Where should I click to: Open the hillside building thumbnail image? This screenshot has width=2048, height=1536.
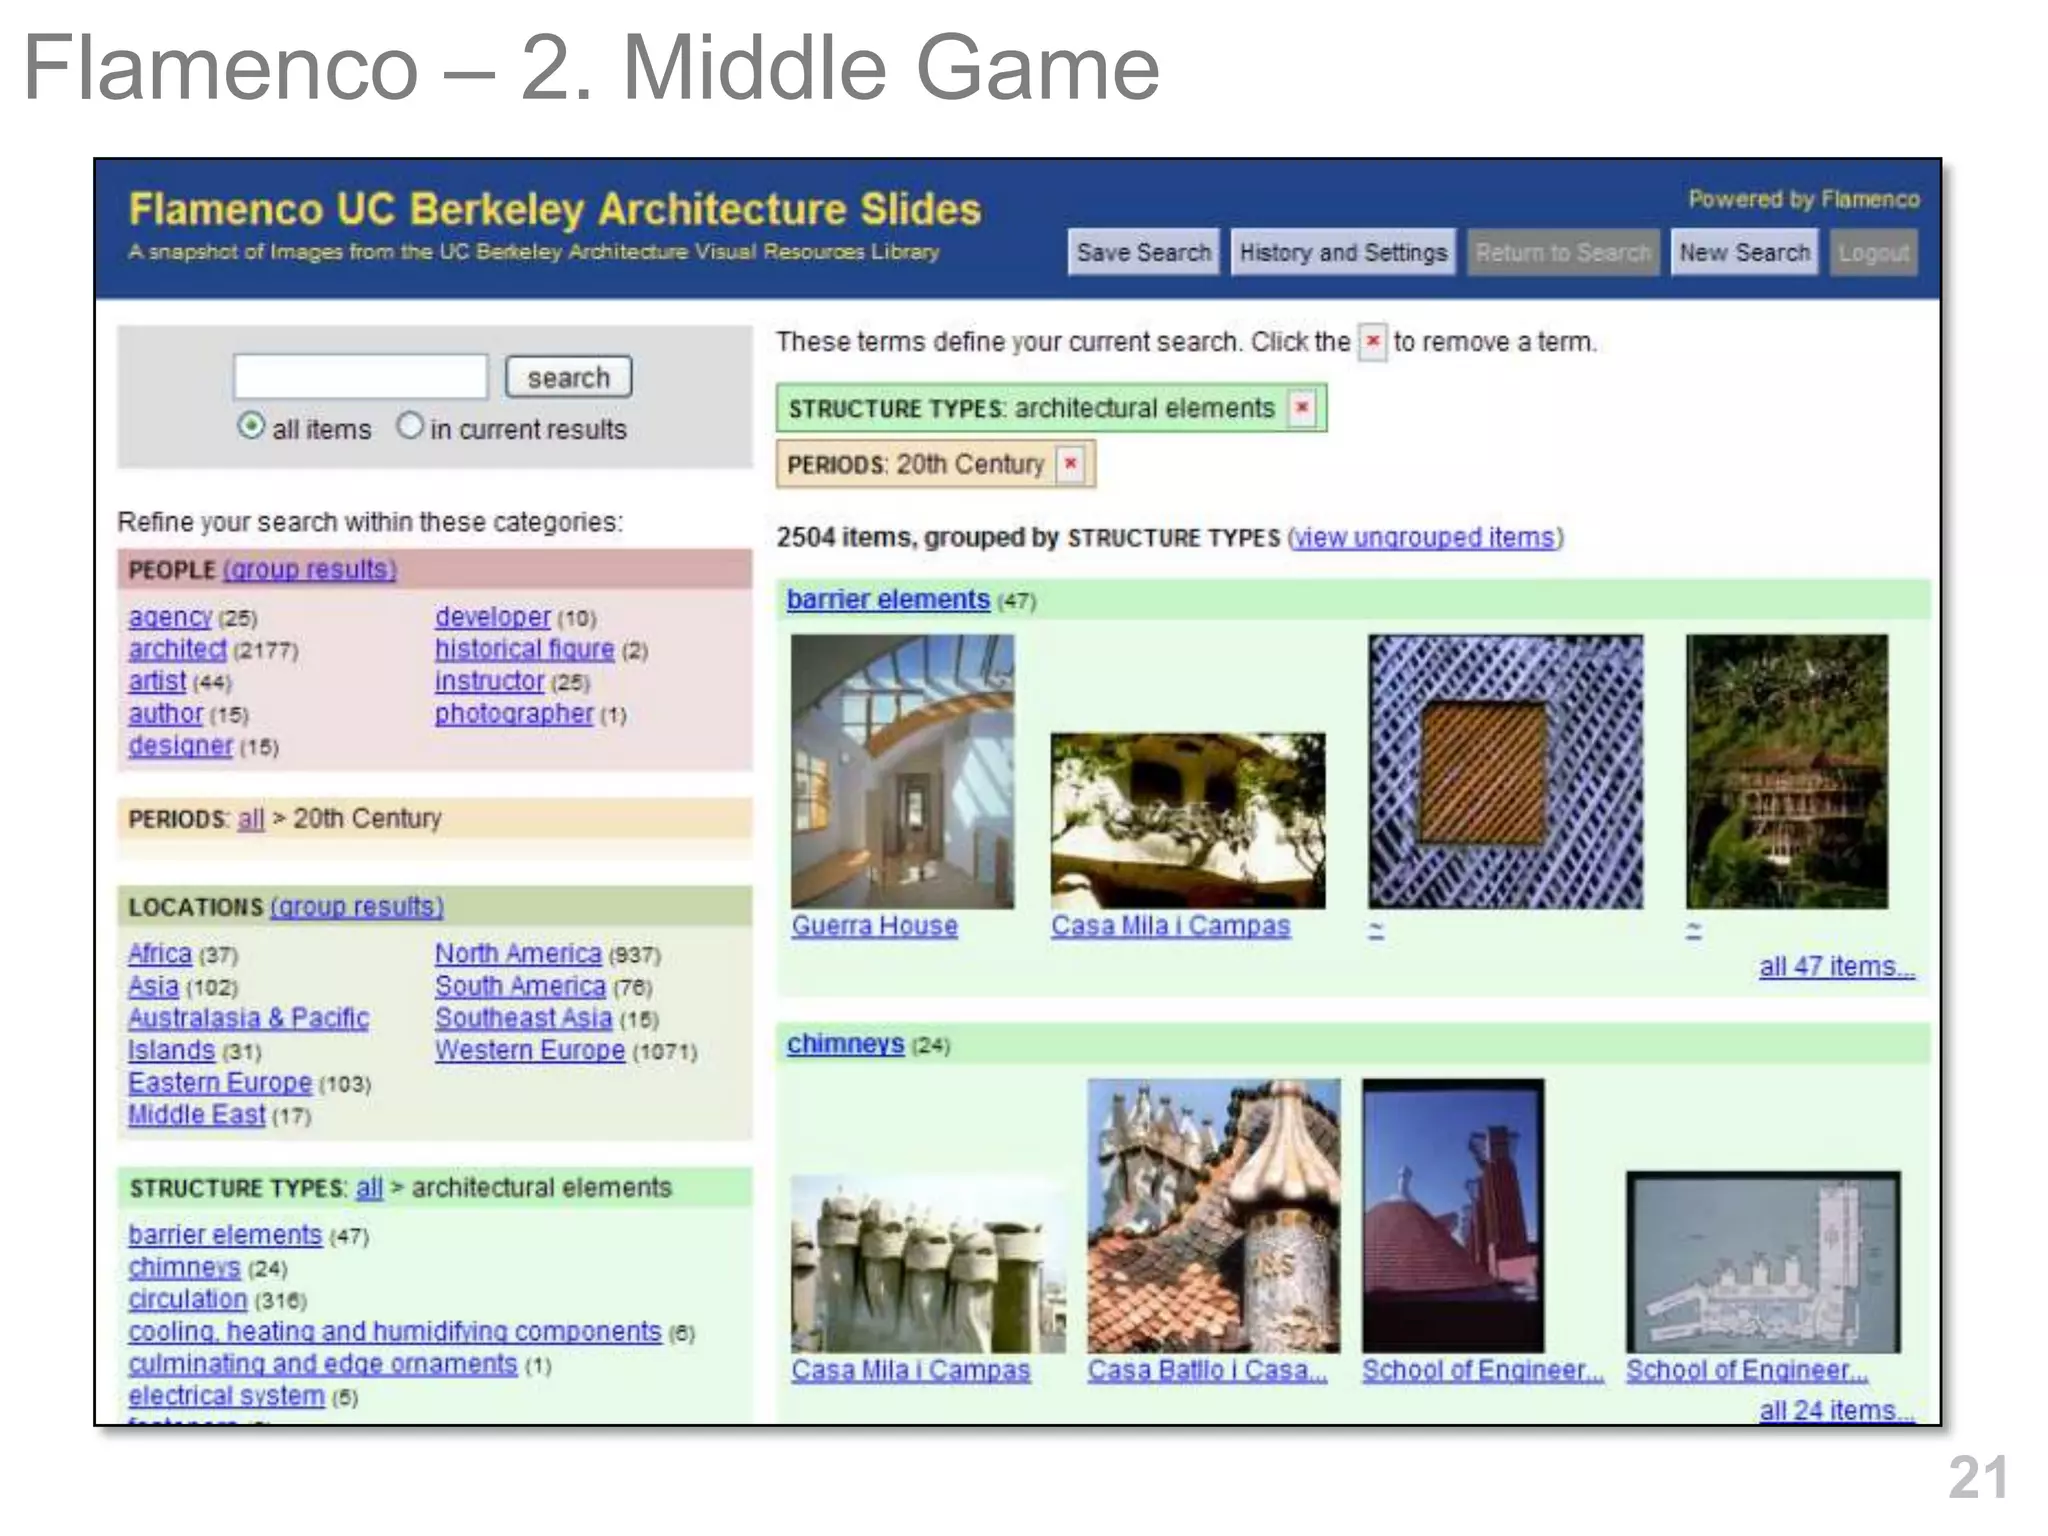click(x=1787, y=771)
